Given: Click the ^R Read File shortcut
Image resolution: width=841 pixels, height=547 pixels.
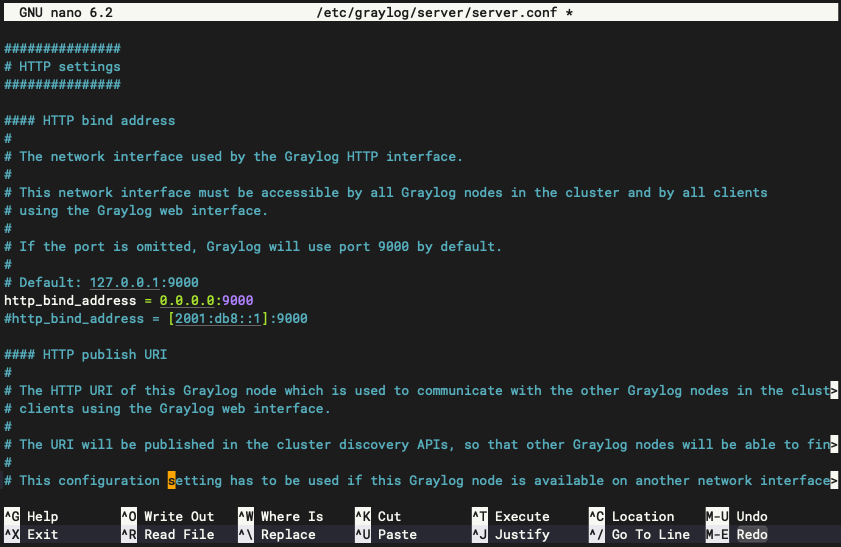Looking at the screenshot, I should [x=168, y=535].
